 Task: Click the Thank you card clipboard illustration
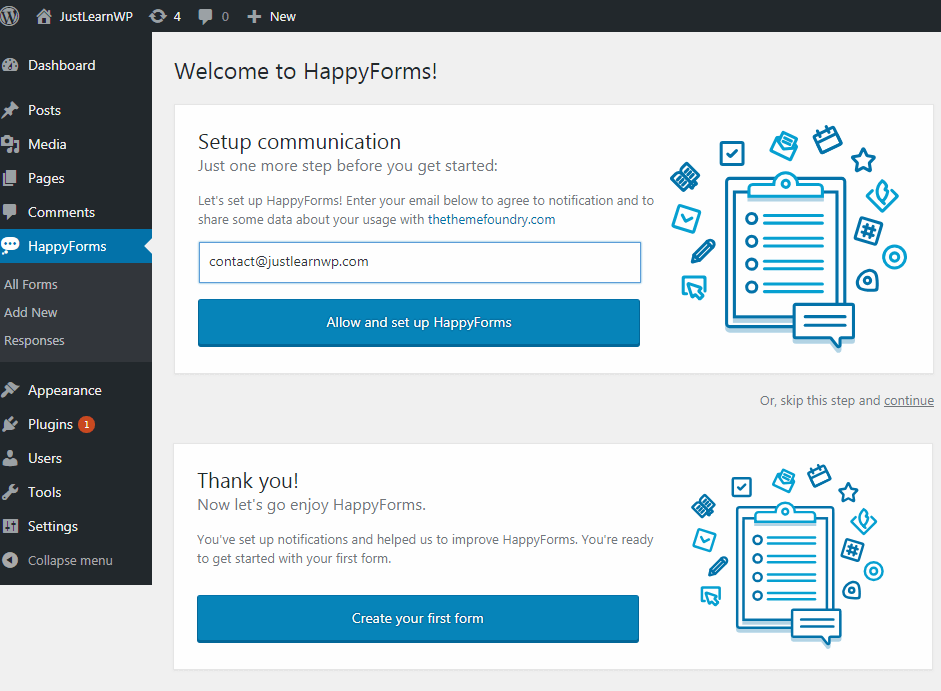click(x=787, y=555)
